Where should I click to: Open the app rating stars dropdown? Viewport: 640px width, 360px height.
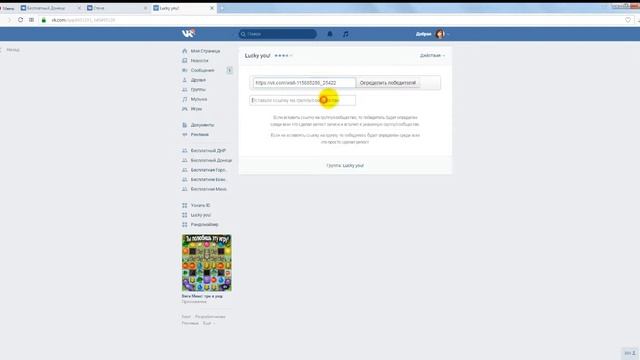pyautogui.click(x=283, y=56)
